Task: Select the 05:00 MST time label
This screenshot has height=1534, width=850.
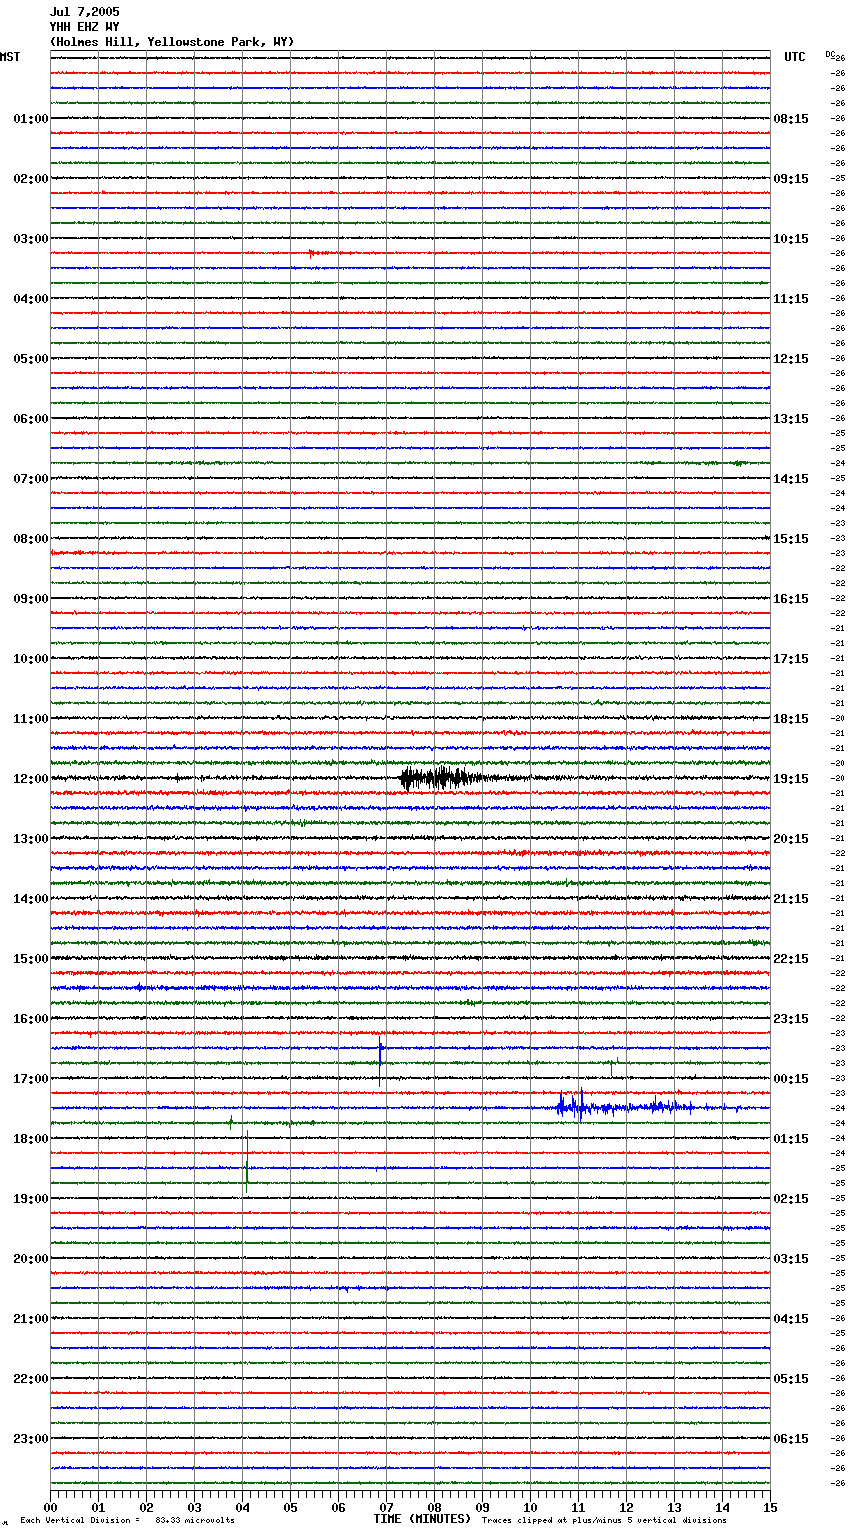Action: pos(31,359)
